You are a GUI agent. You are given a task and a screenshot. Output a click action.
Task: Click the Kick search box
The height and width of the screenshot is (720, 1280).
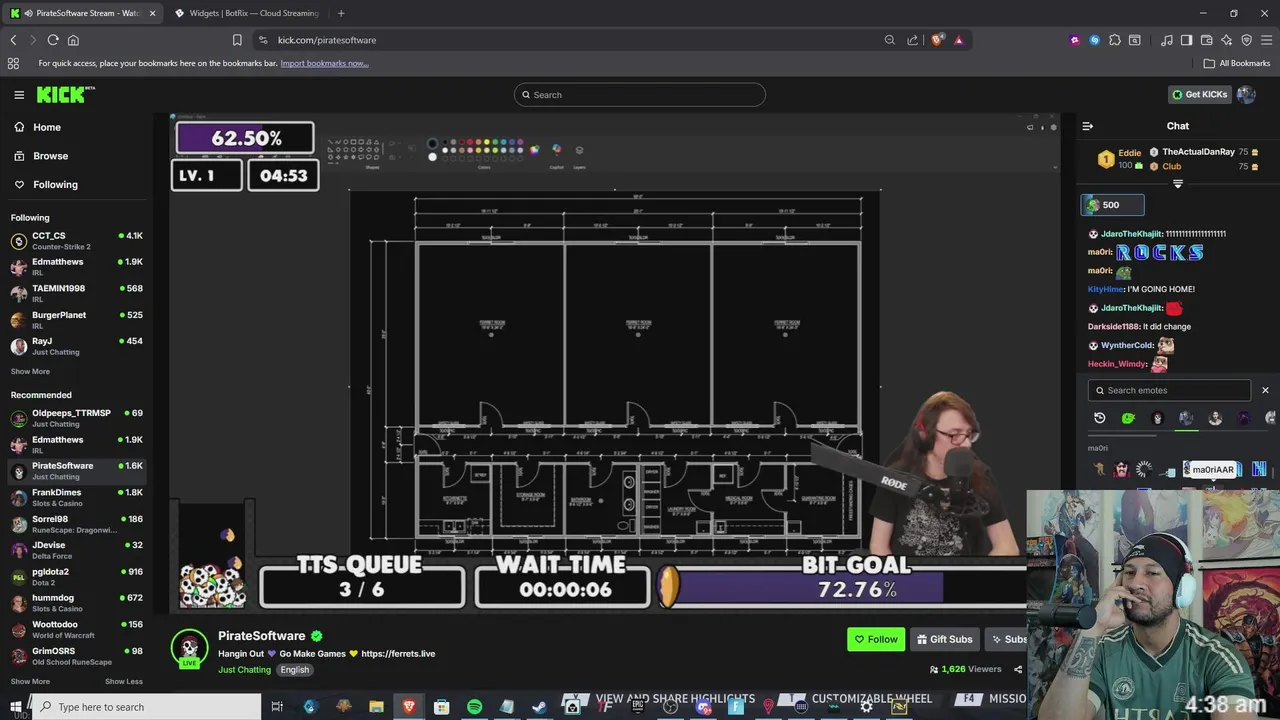tap(640, 95)
